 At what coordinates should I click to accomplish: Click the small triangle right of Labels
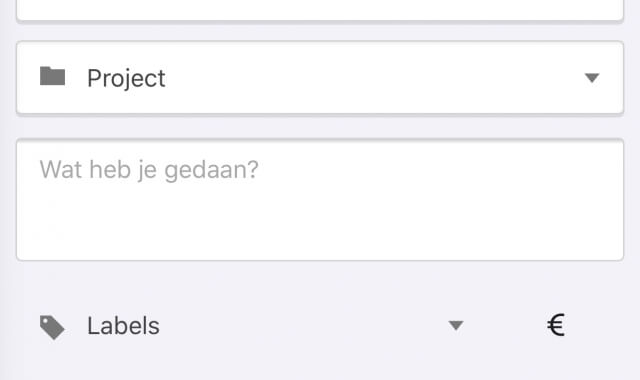pos(456,325)
